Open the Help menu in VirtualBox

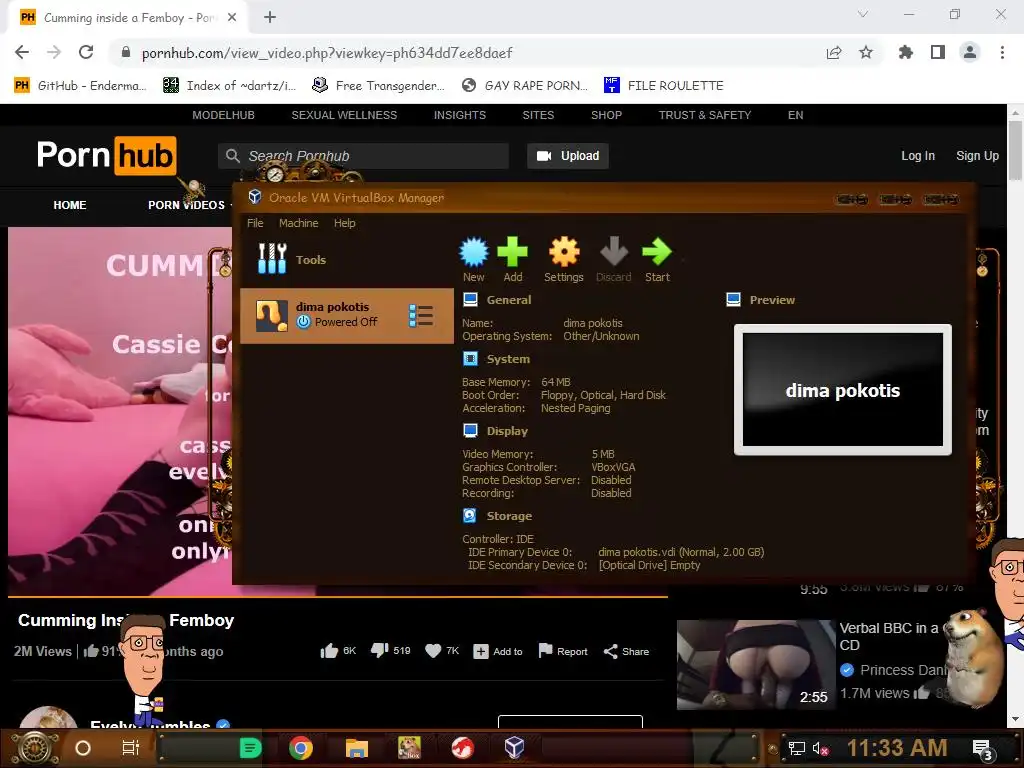(345, 223)
